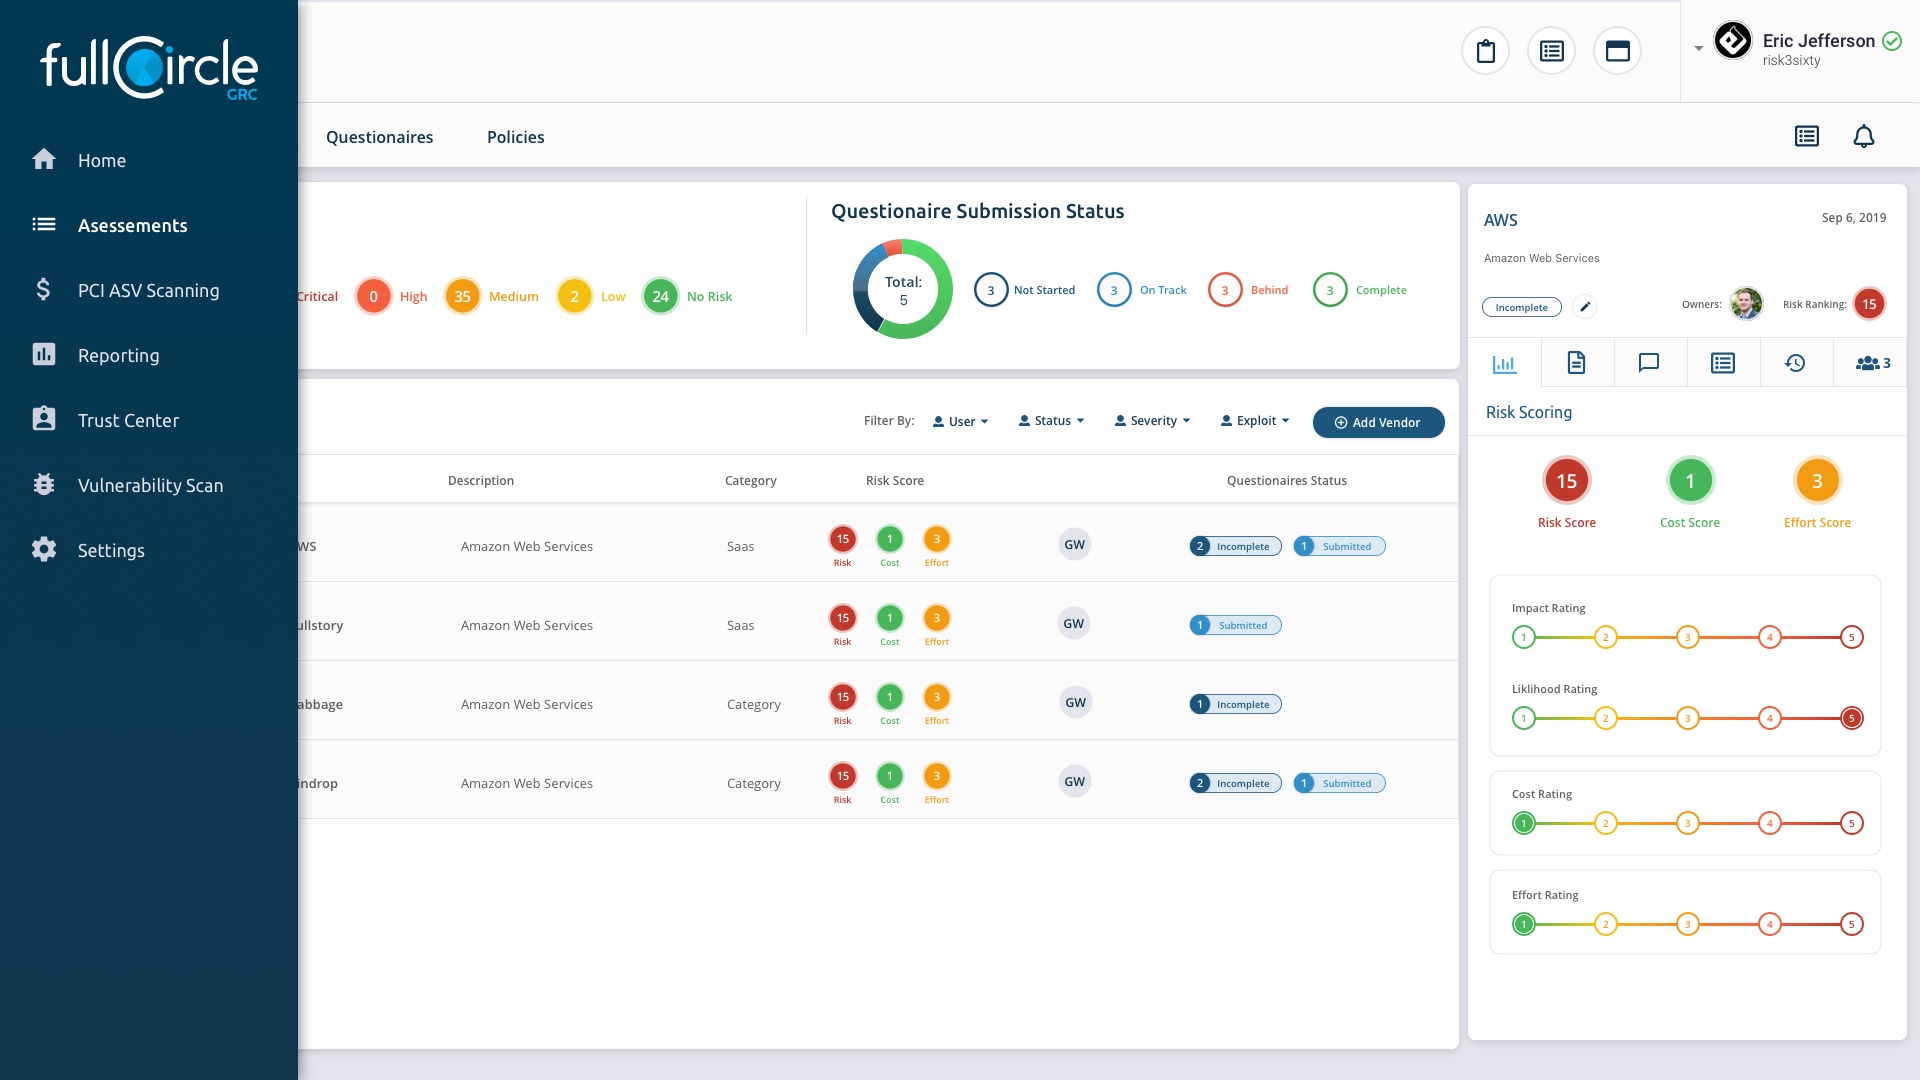Click the High count 0 badge
This screenshot has width=1920, height=1080.
[373, 296]
